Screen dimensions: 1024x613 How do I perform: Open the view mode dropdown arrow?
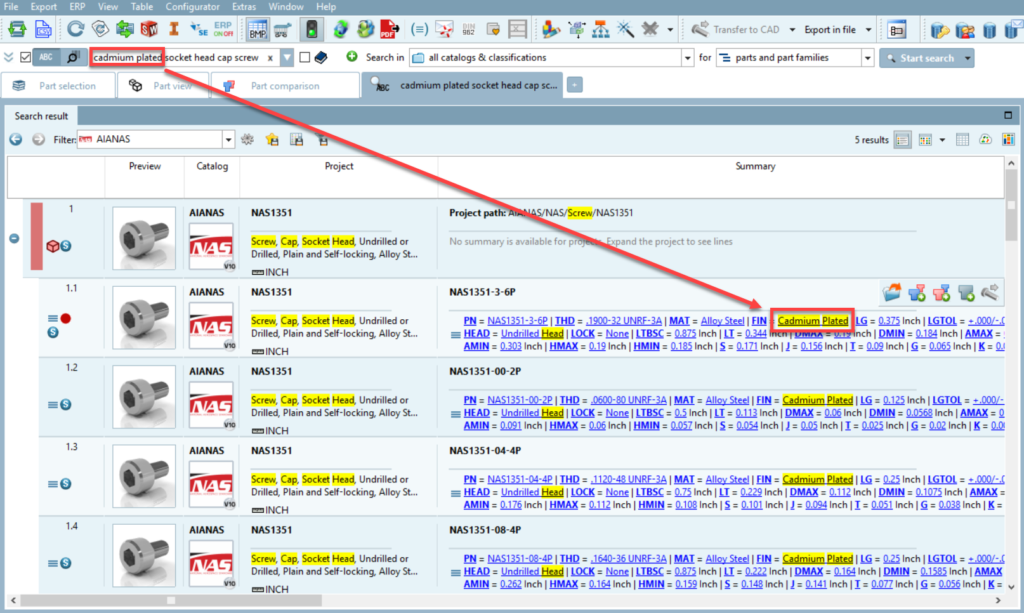tap(942, 140)
